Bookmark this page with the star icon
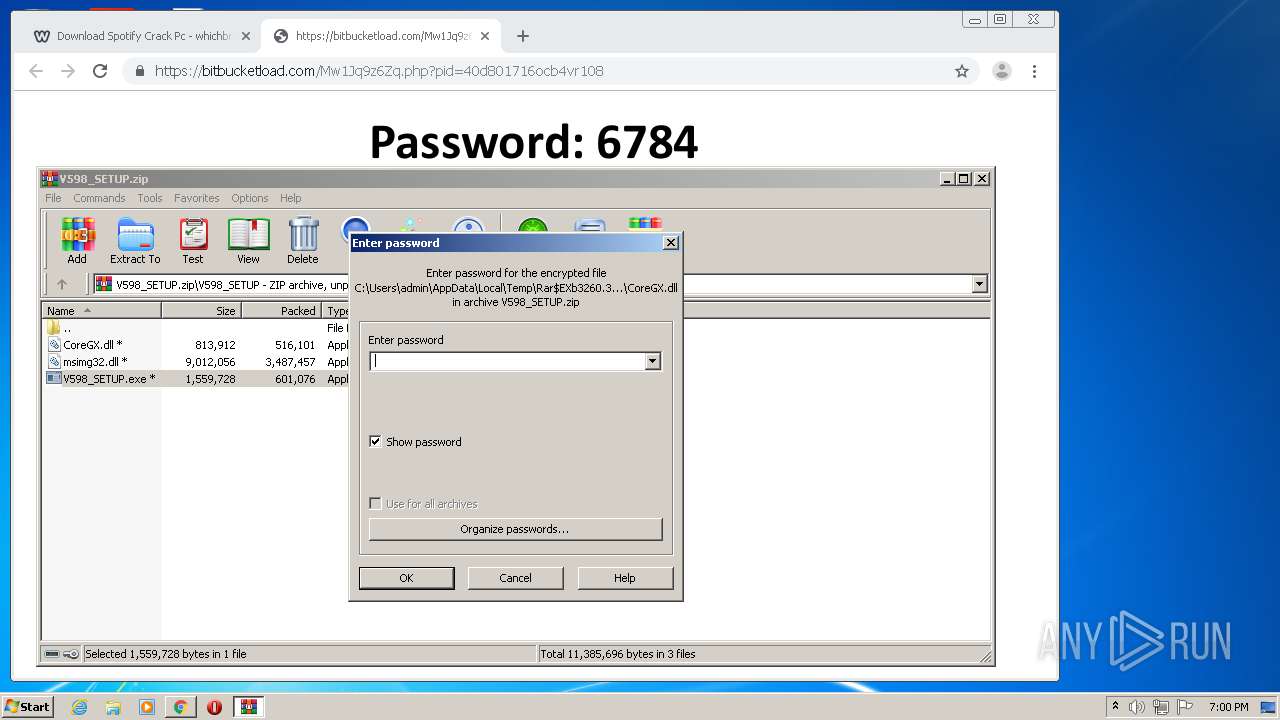1280x720 pixels. click(962, 71)
